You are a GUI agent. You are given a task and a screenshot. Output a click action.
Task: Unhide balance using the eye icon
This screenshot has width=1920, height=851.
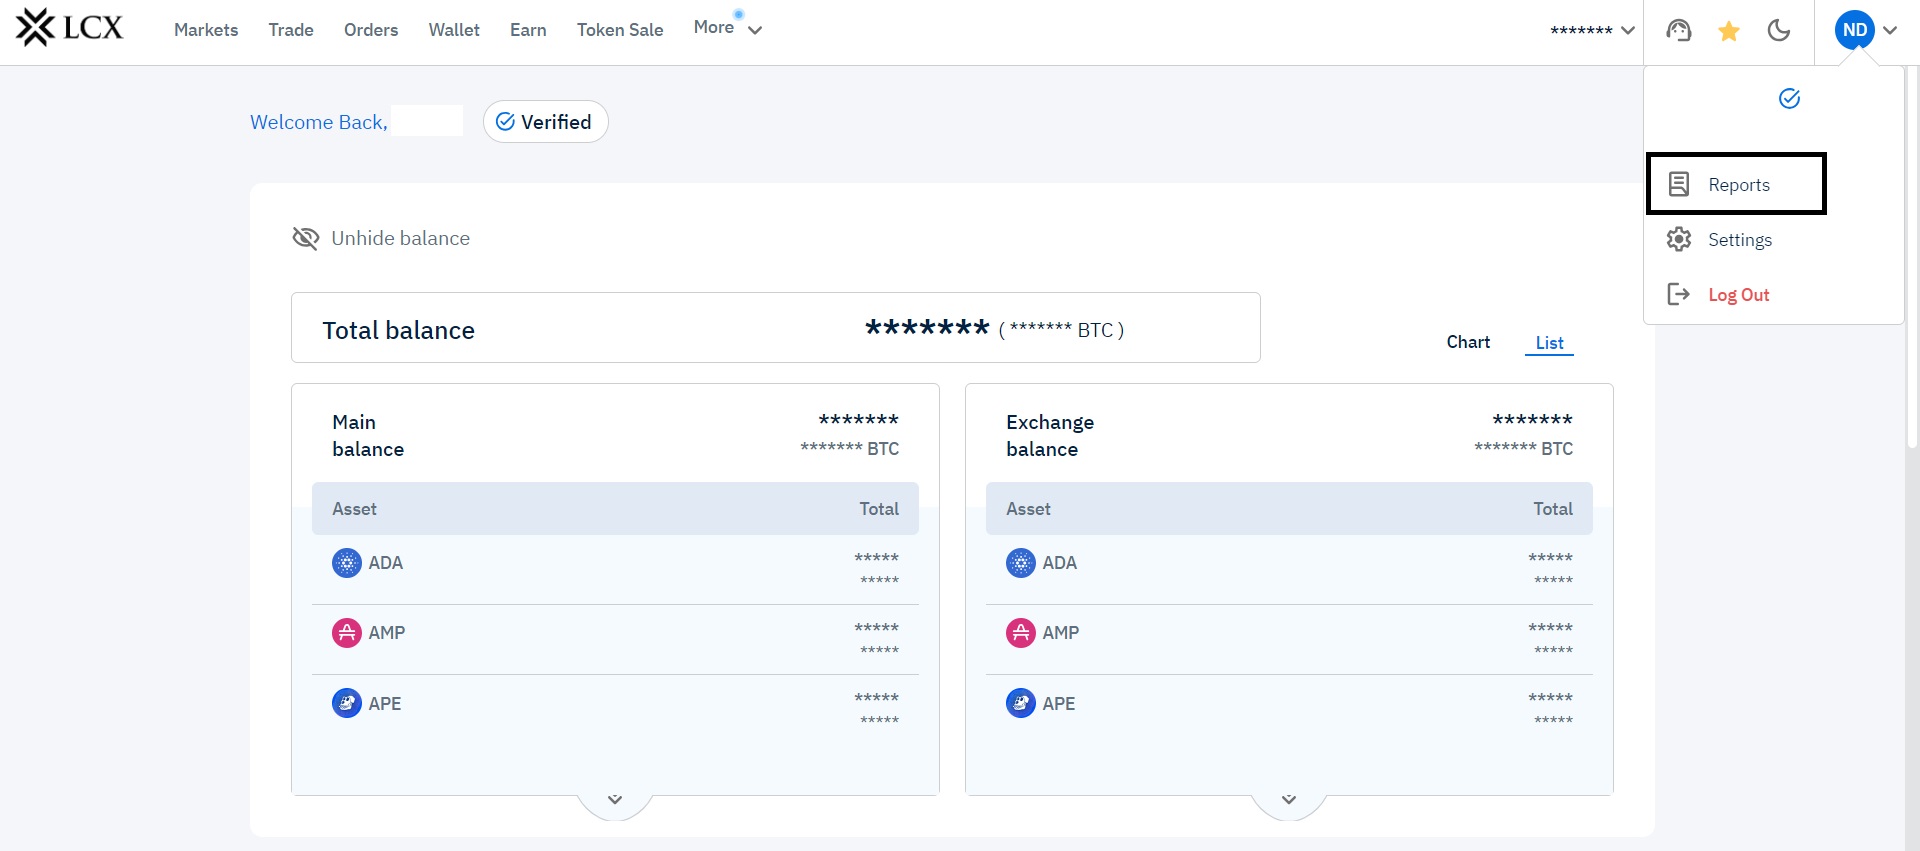[305, 238]
